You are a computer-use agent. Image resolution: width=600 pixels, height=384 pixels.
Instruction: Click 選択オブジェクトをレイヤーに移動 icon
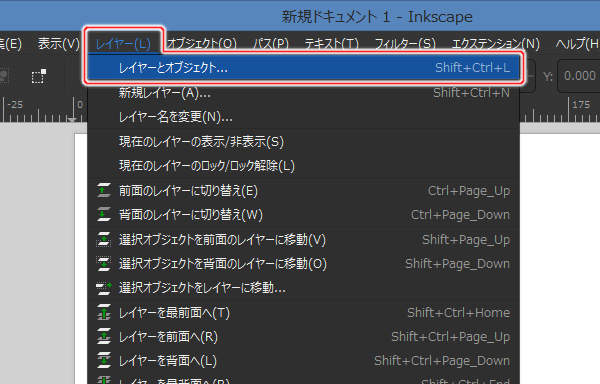click(x=104, y=288)
